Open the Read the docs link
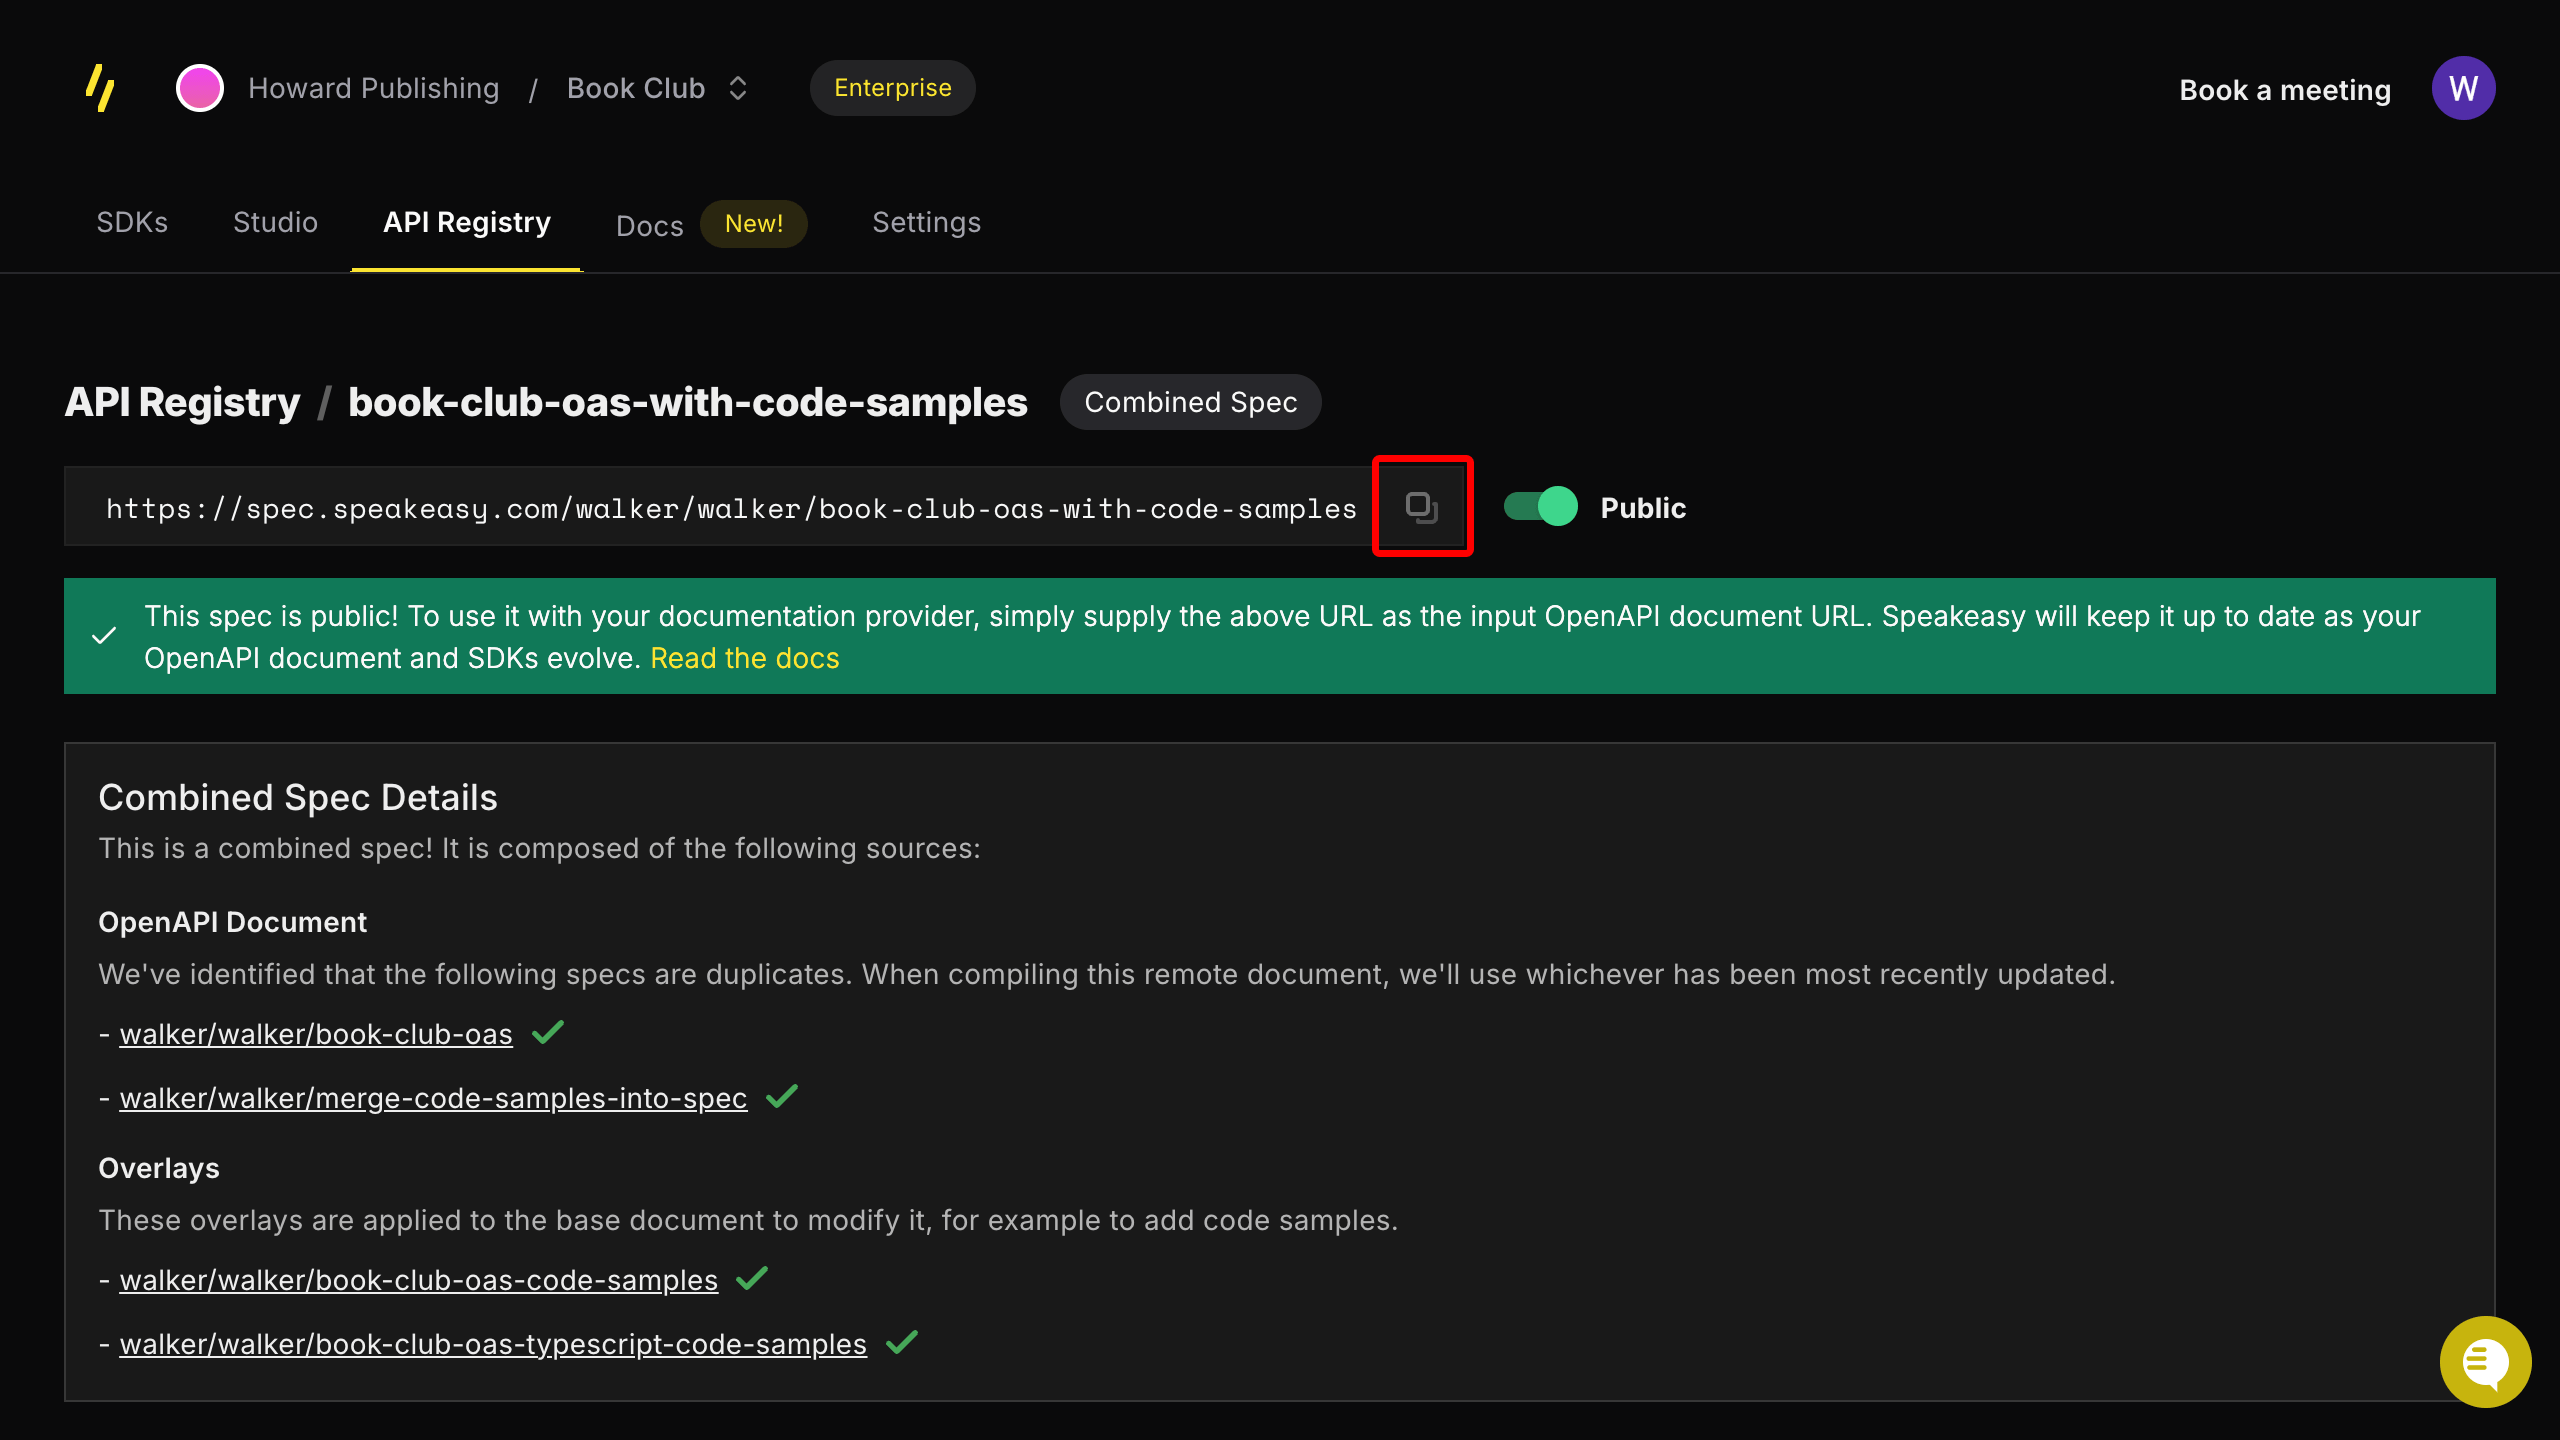Image resolution: width=2560 pixels, height=1440 pixels. click(744, 658)
